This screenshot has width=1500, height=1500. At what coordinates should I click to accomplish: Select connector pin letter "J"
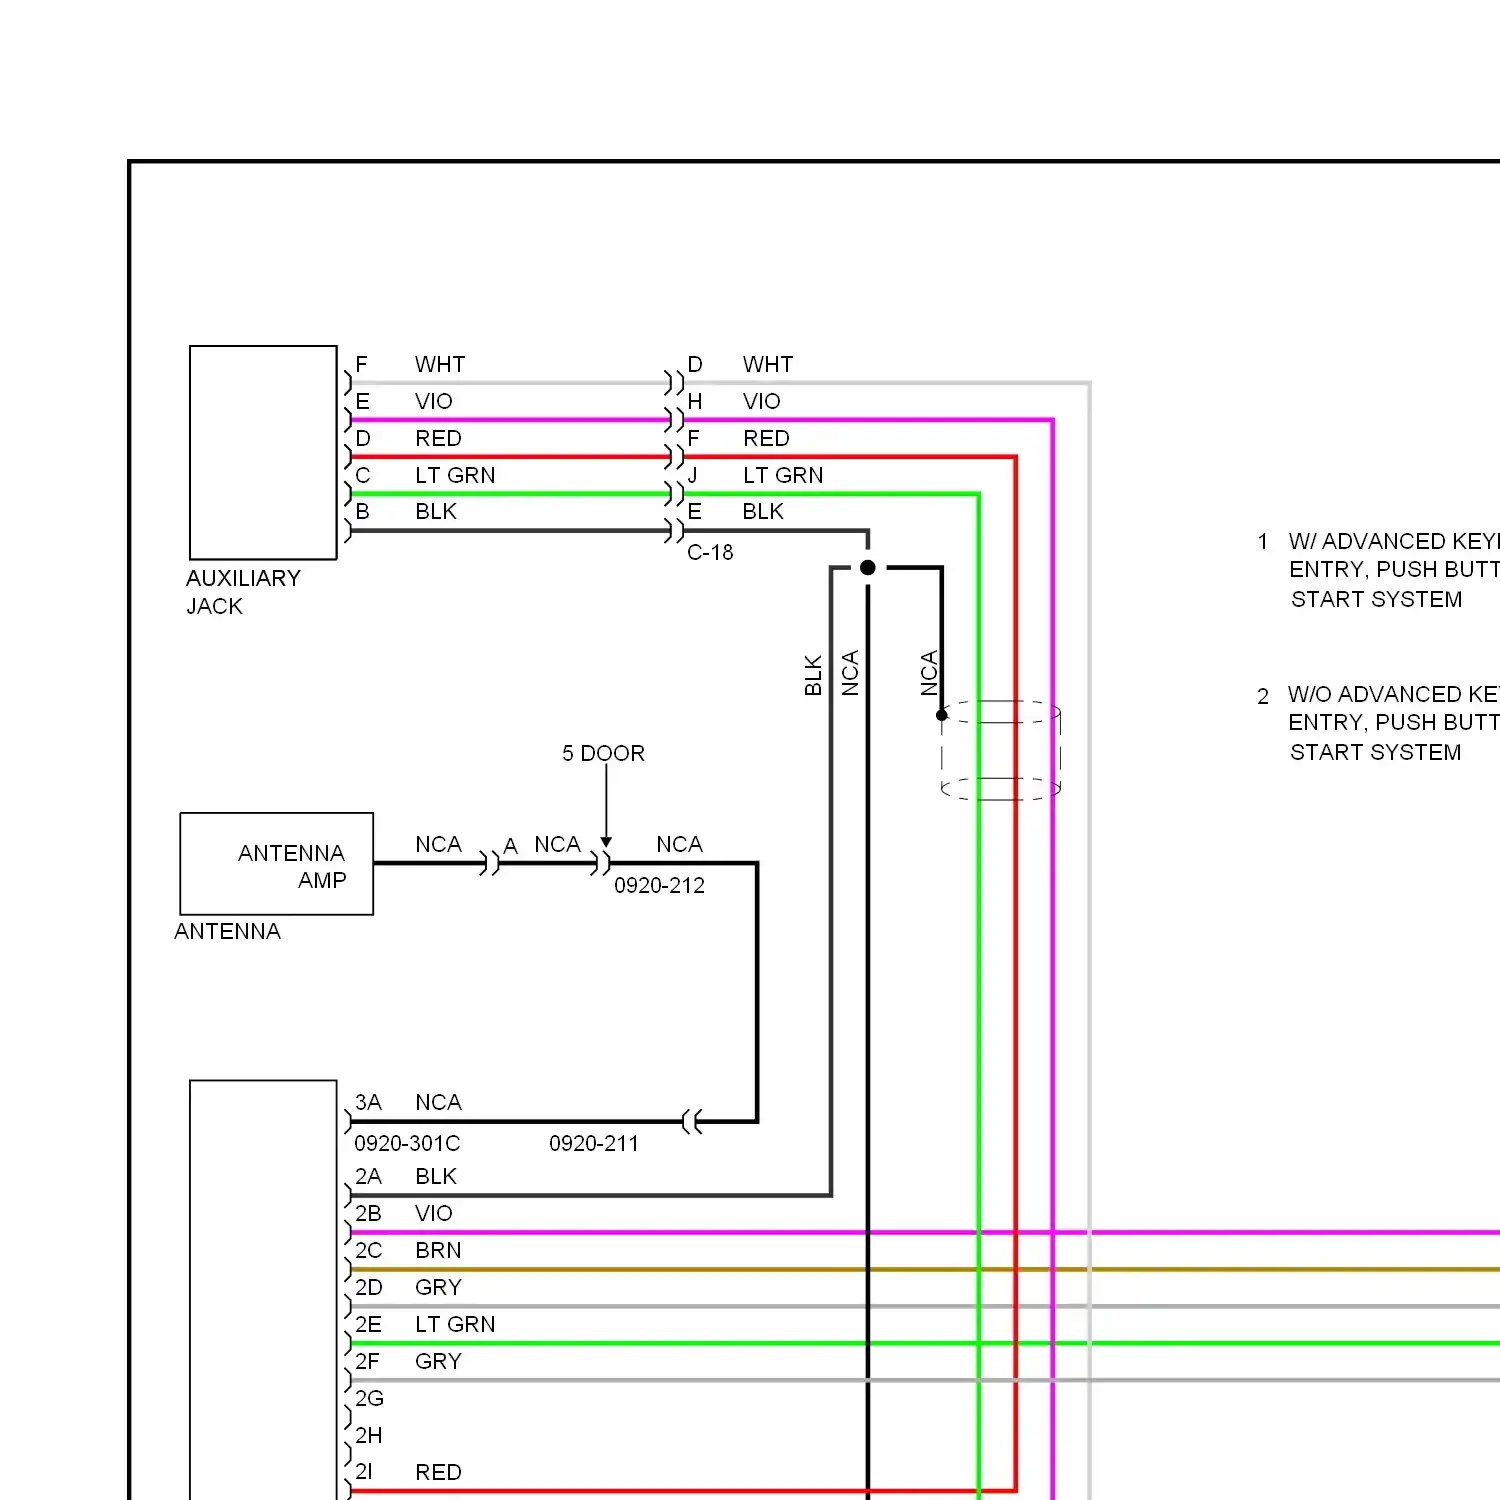[x=693, y=475]
